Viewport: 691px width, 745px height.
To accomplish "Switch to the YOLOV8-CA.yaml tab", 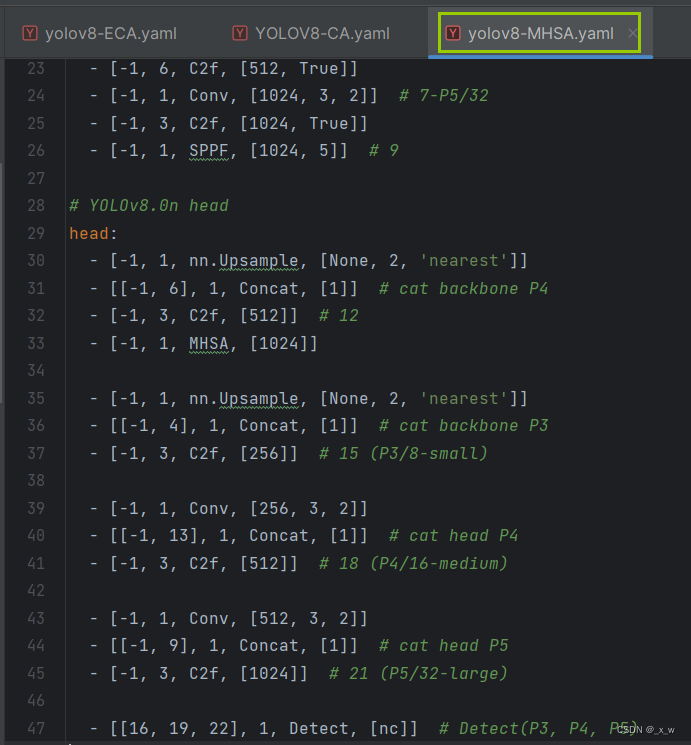I will click(x=311, y=33).
